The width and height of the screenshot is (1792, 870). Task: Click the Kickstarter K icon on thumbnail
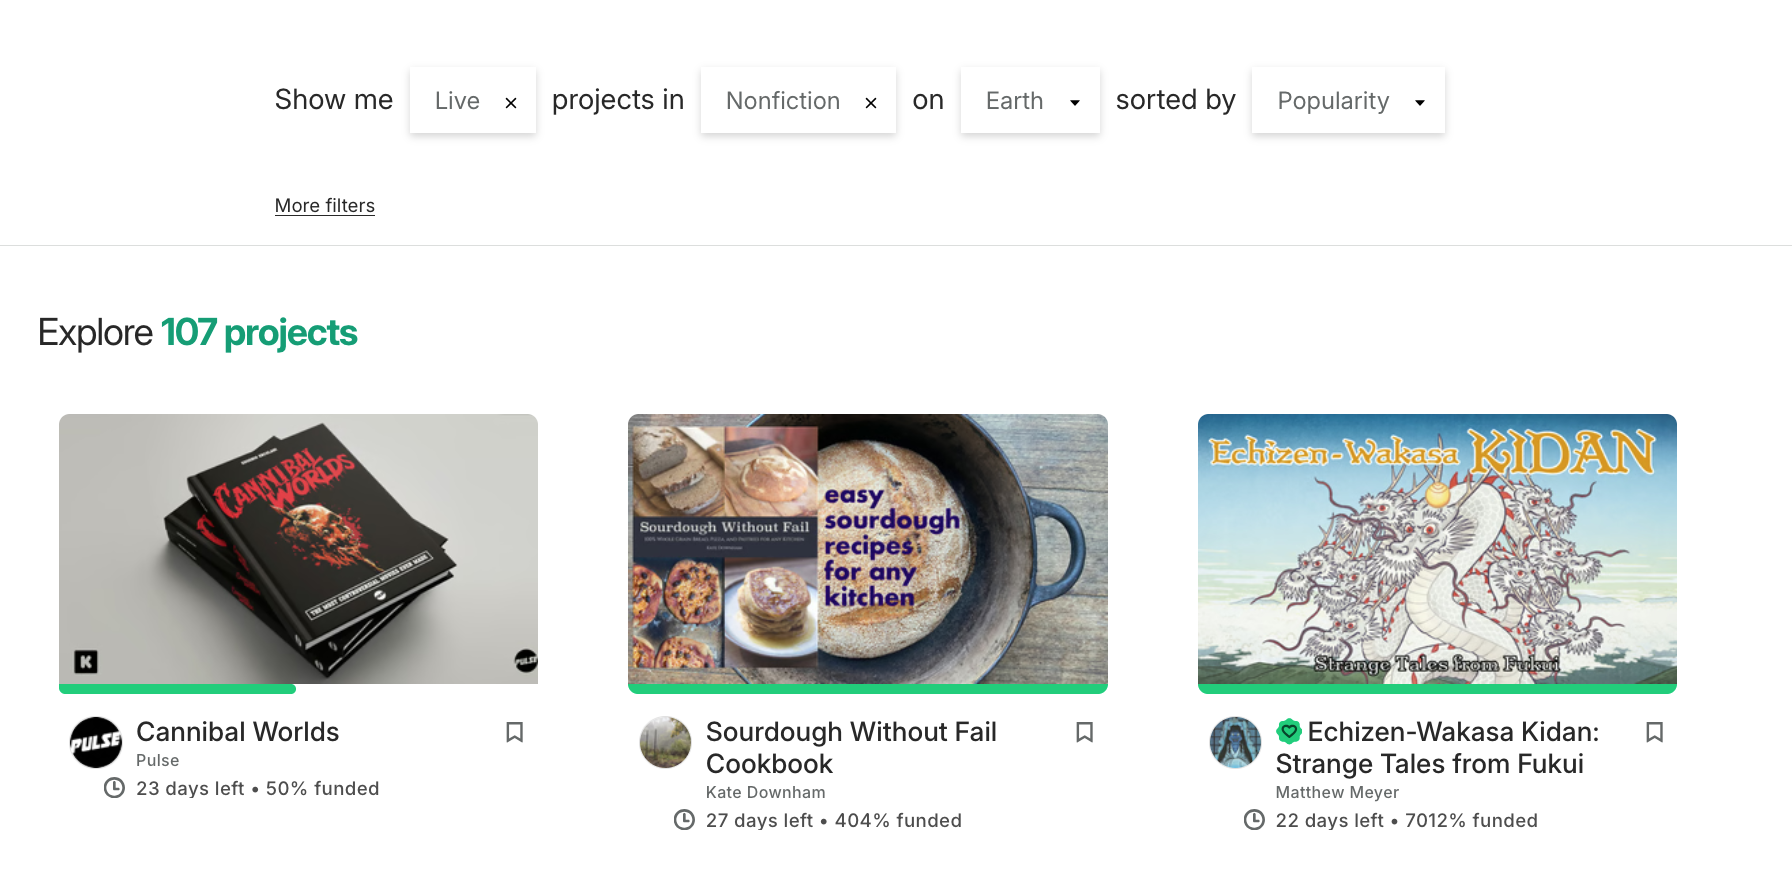86,661
